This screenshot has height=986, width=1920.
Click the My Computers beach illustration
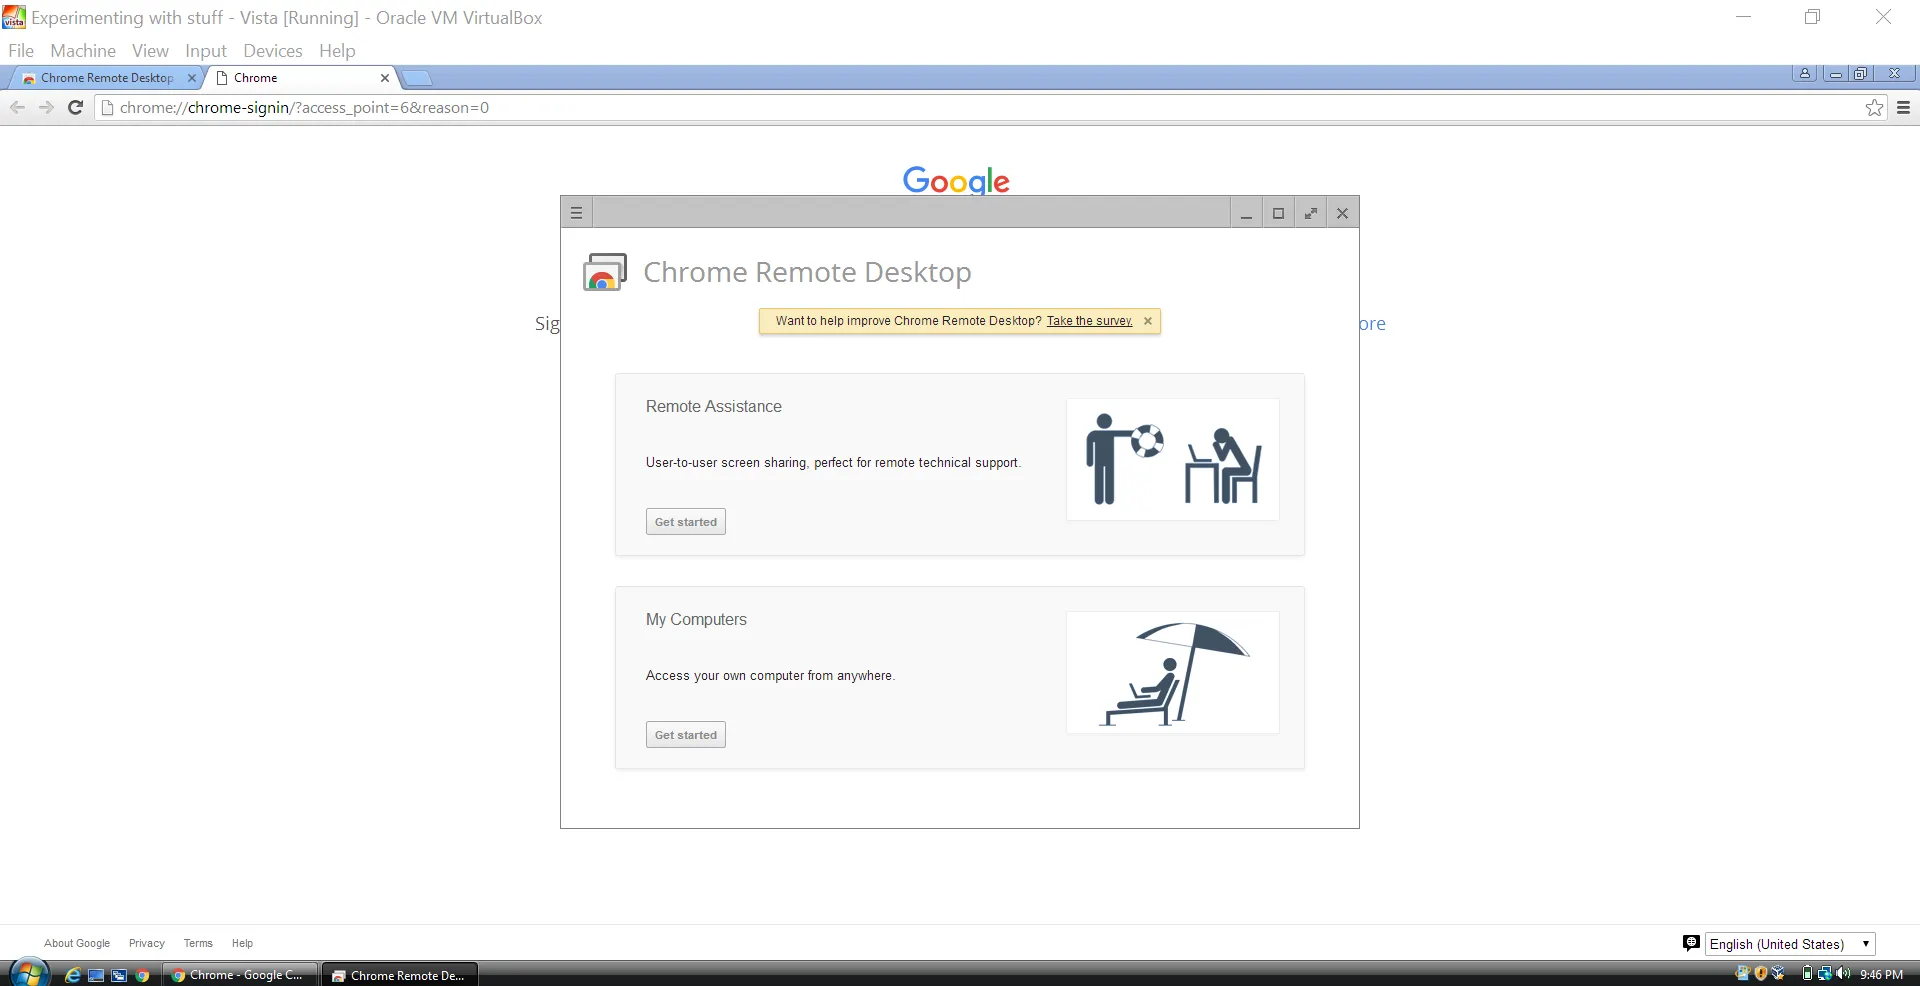pos(1173,673)
